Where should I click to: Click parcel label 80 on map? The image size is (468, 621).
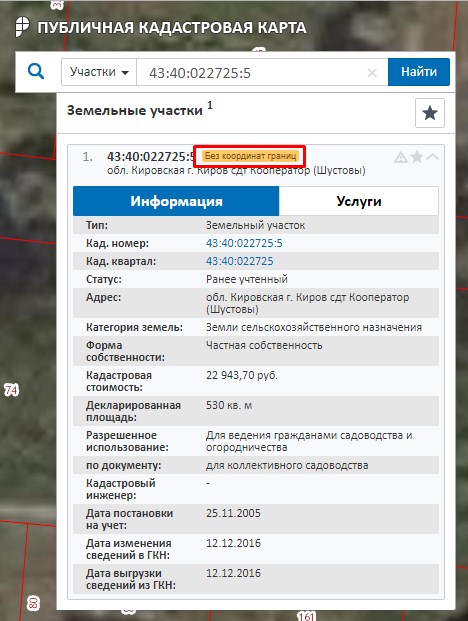tap(33, 603)
